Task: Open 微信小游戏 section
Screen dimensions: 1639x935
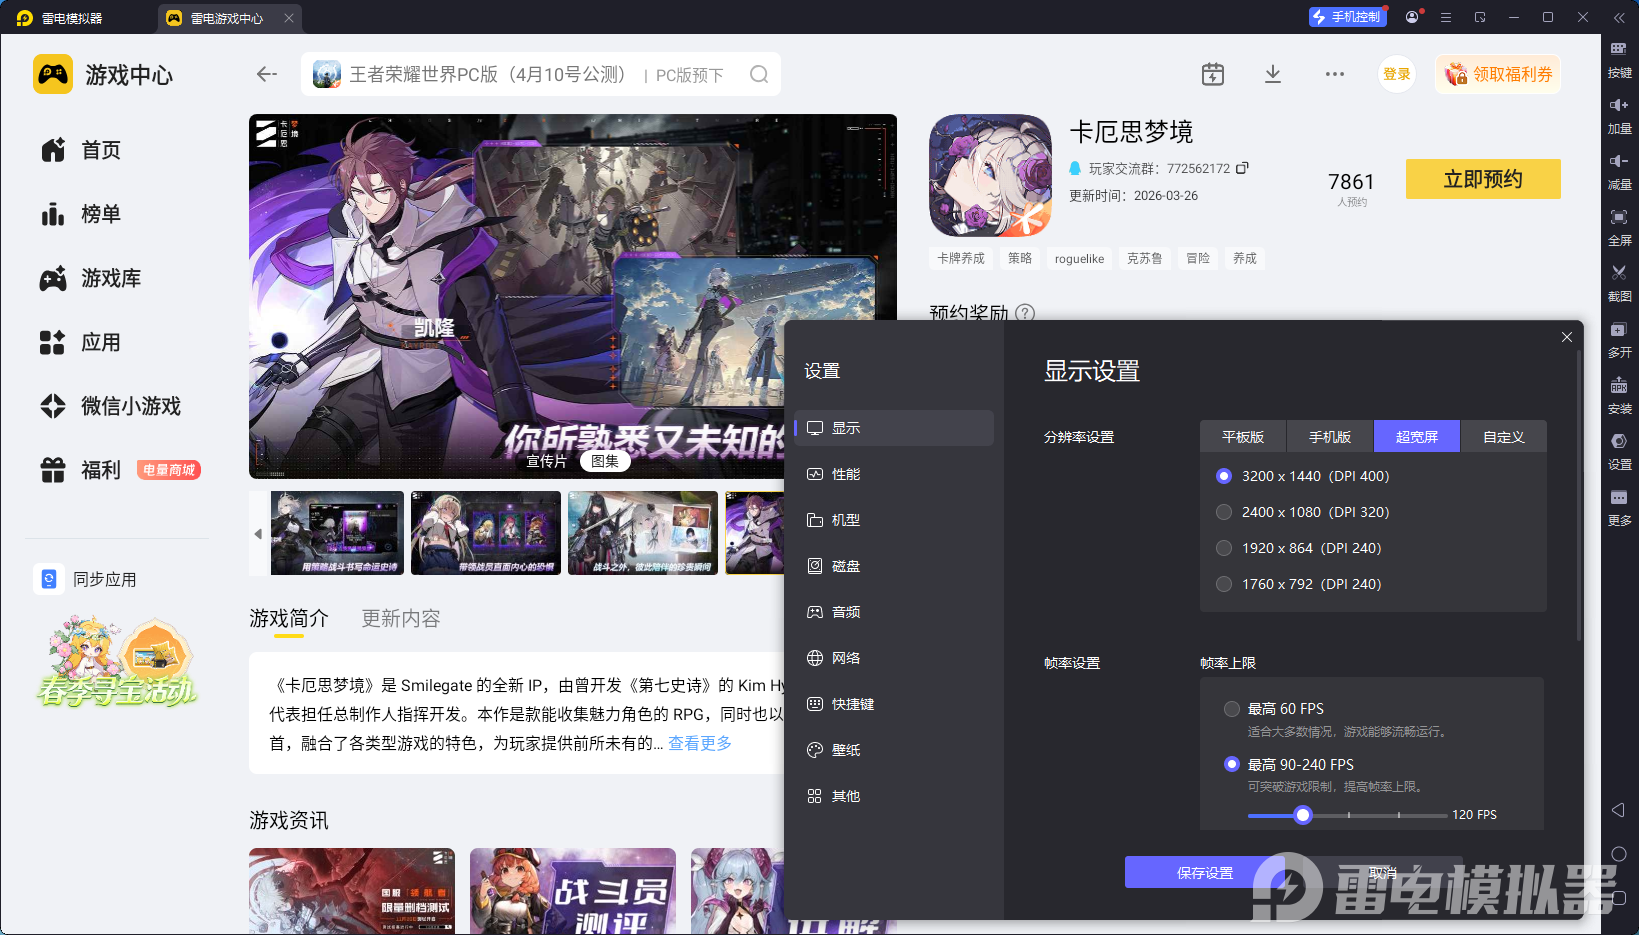Action: (x=111, y=406)
